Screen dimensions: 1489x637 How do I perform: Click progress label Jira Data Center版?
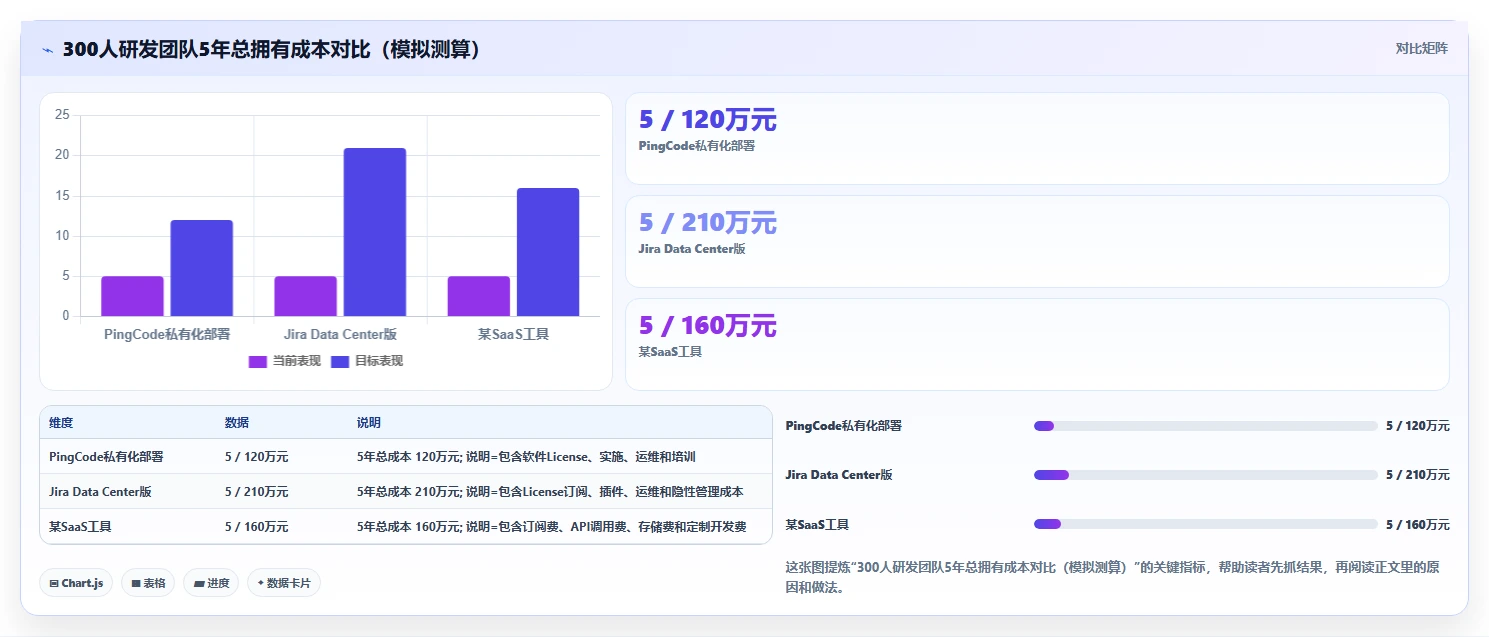tap(837, 475)
